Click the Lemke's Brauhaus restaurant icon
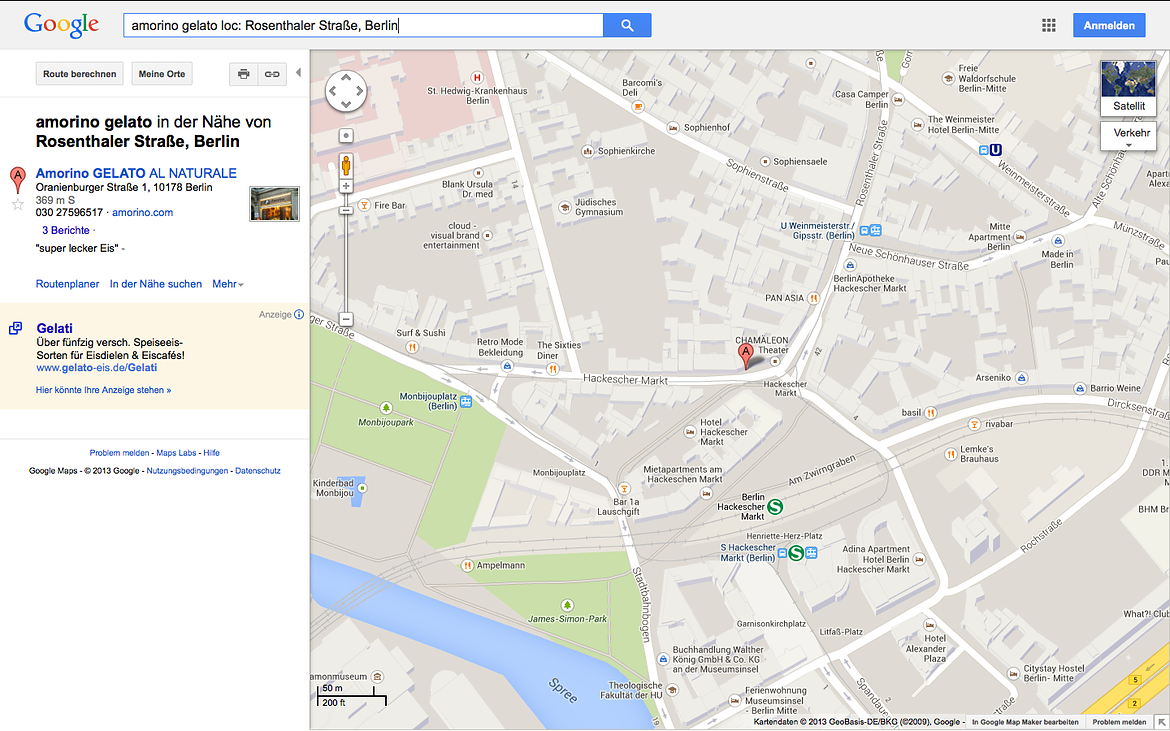Image resolution: width=1170 pixels, height=731 pixels. click(x=950, y=454)
